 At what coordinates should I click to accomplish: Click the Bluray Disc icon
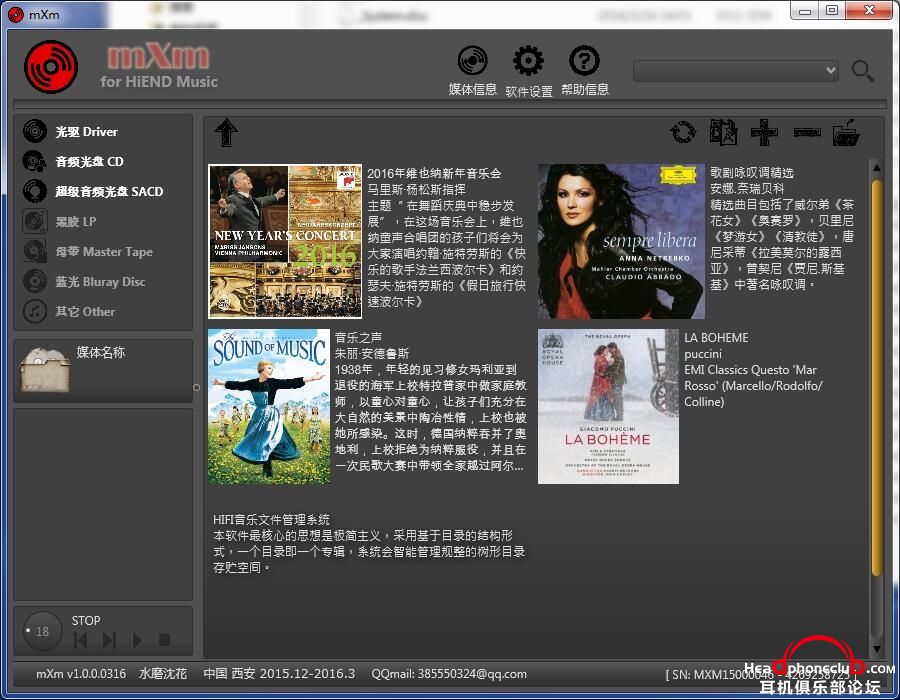point(34,281)
